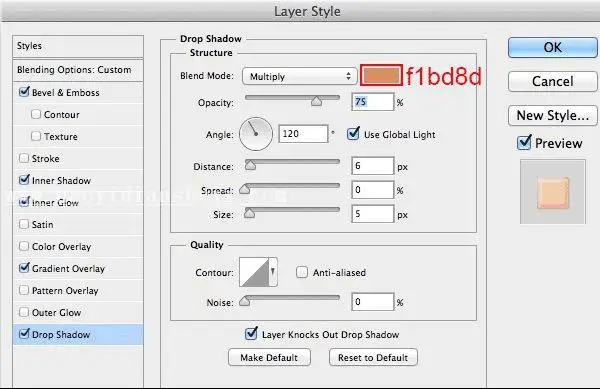Click the Reset to Default button

click(373, 357)
